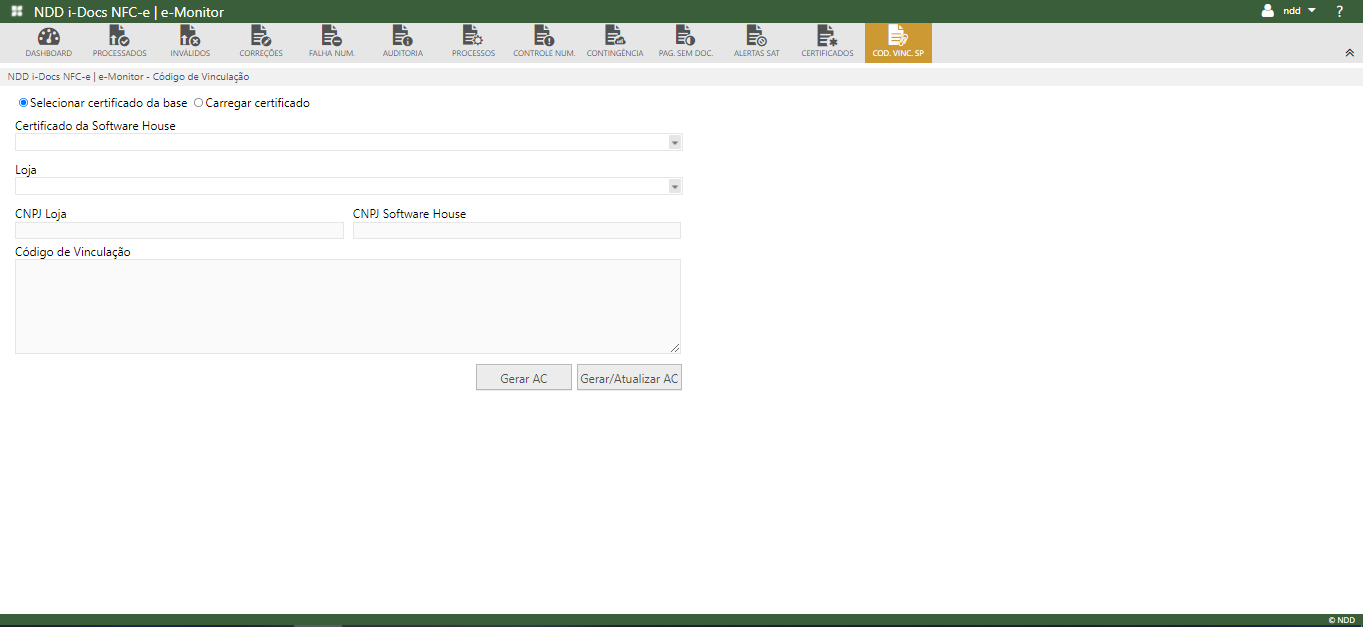Click the Gerar/Atualizar AC button
The image size is (1363, 627).
point(629,377)
